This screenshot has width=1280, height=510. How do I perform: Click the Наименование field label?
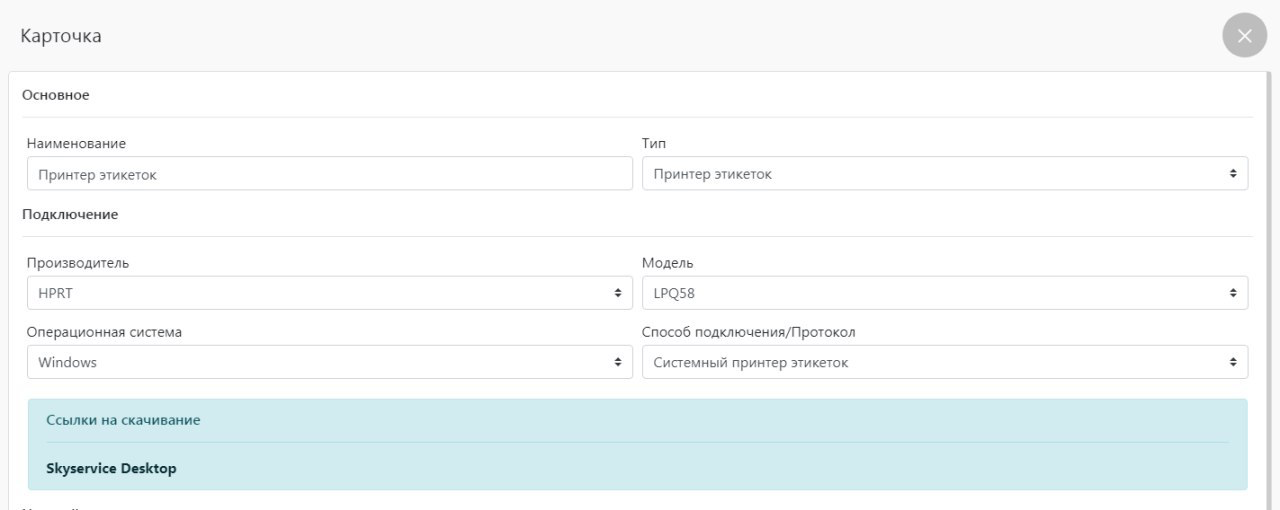coord(76,144)
